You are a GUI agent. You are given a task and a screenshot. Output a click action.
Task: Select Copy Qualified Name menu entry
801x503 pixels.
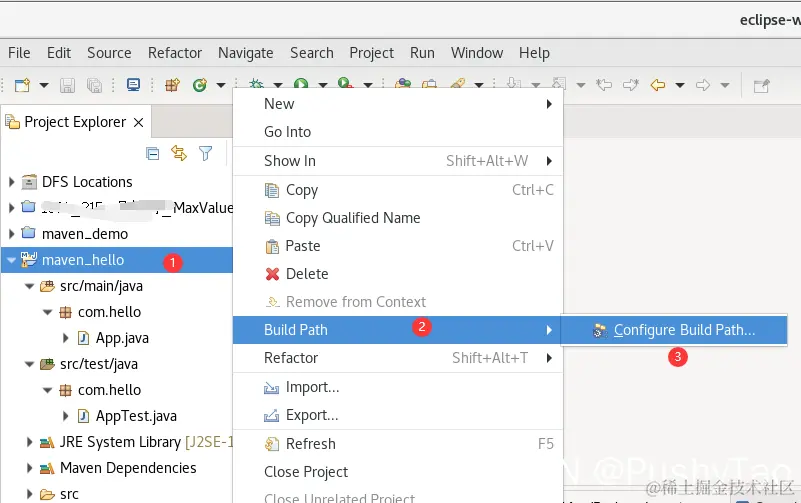pyautogui.click(x=398, y=218)
